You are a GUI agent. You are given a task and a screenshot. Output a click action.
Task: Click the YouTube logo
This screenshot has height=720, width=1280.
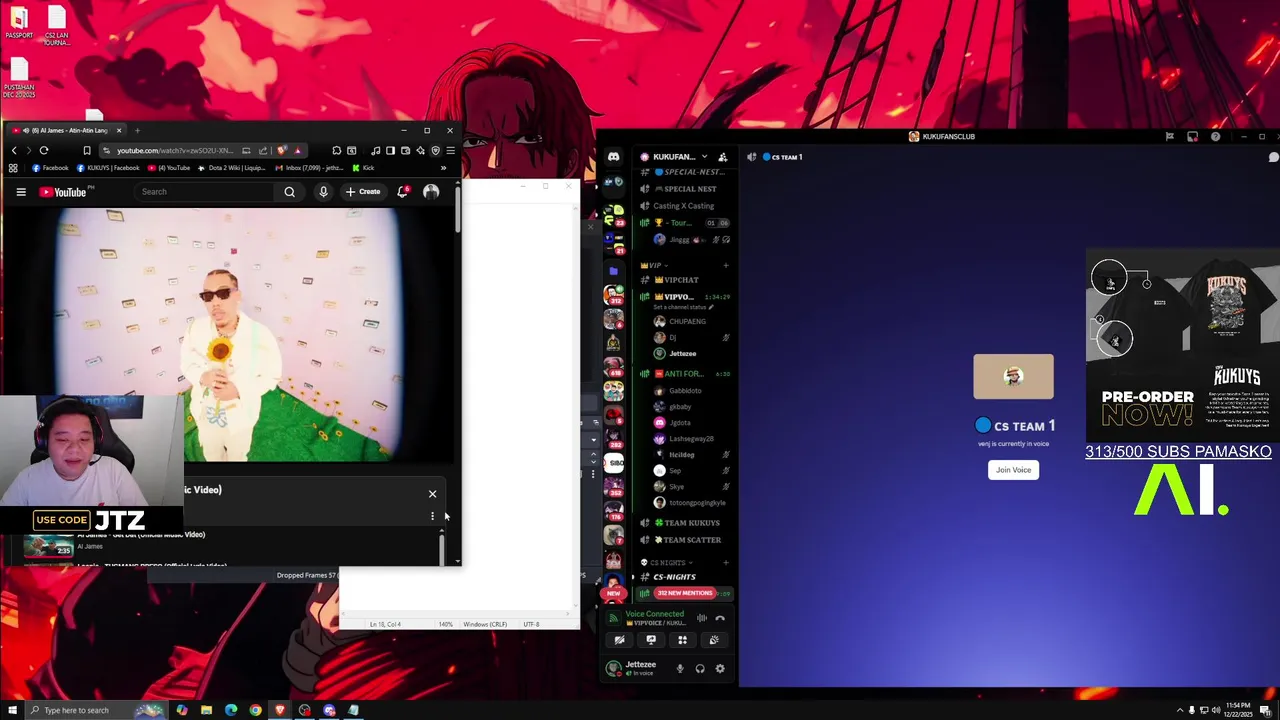click(63, 192)
